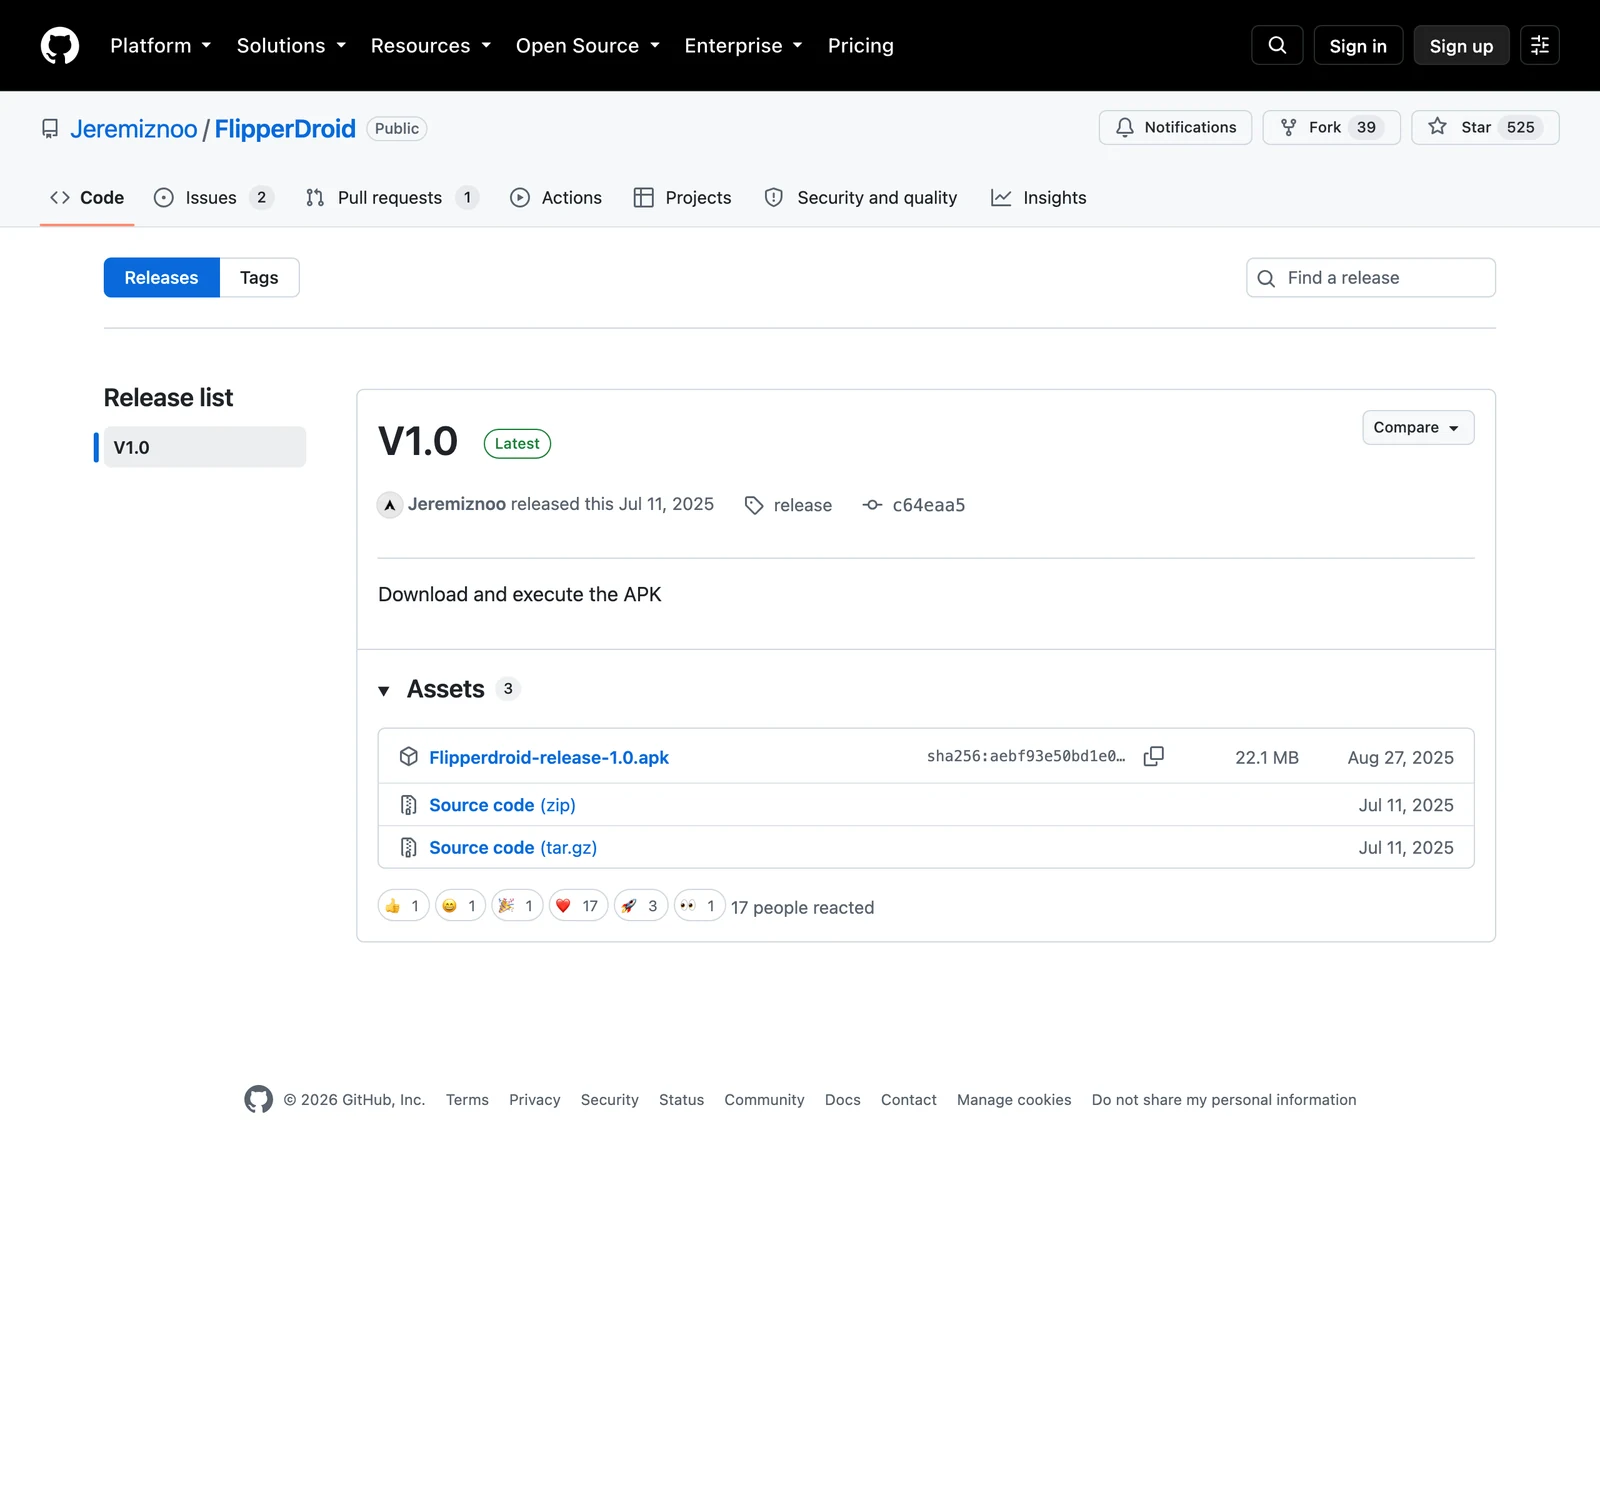Image resolution: width=1600 pixels, height=1500 pixels.
Task: Add a smiley laugh reaction
Action: point(460,906)
